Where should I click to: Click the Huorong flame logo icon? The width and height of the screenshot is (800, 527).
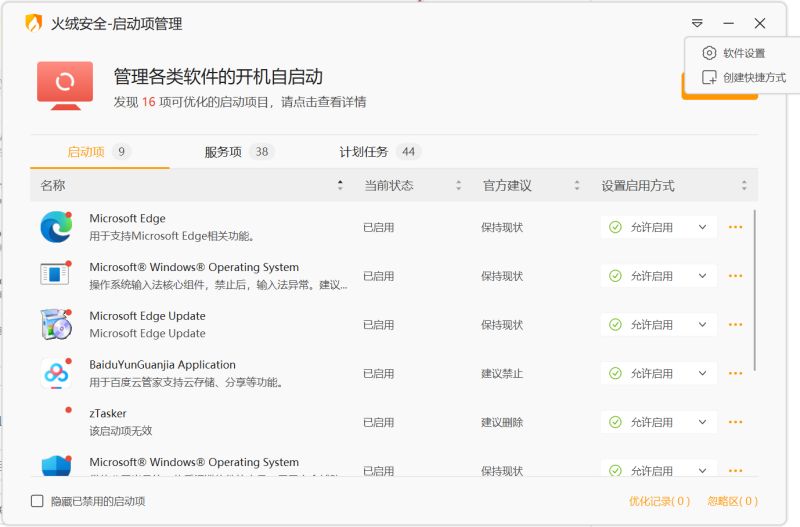(x=34, y=23)
